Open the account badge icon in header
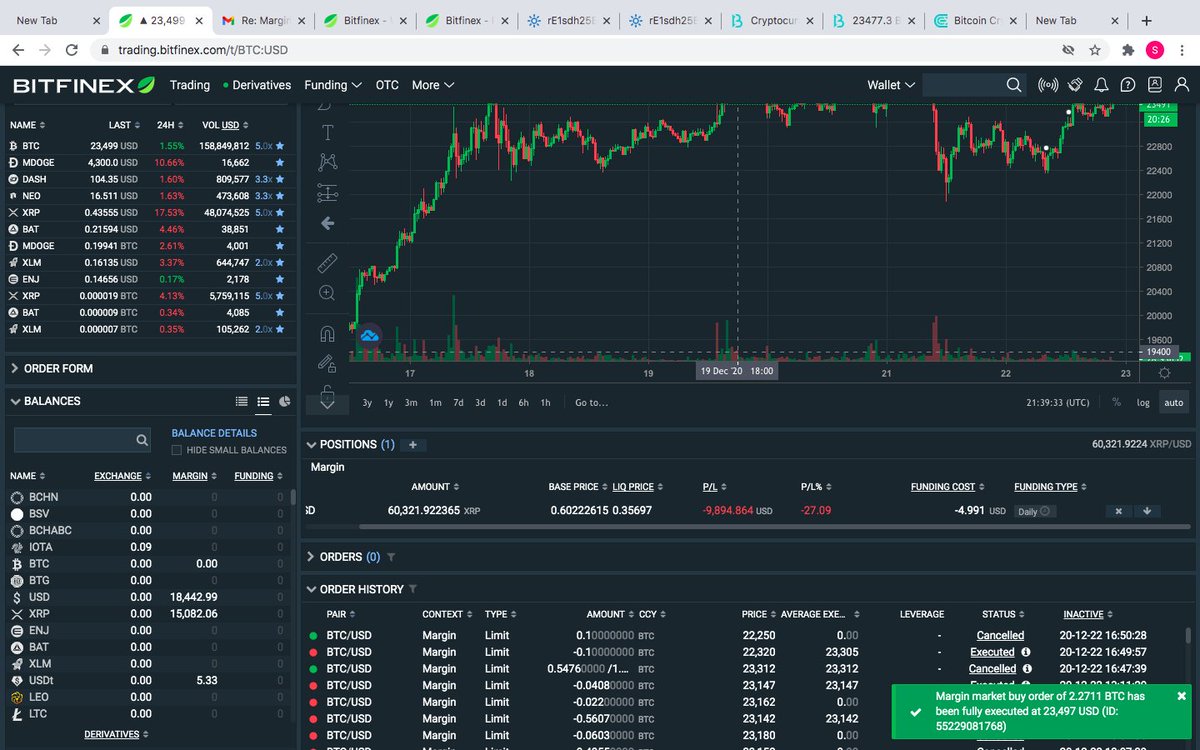The image size is (1200, 750). (1154, 85)
